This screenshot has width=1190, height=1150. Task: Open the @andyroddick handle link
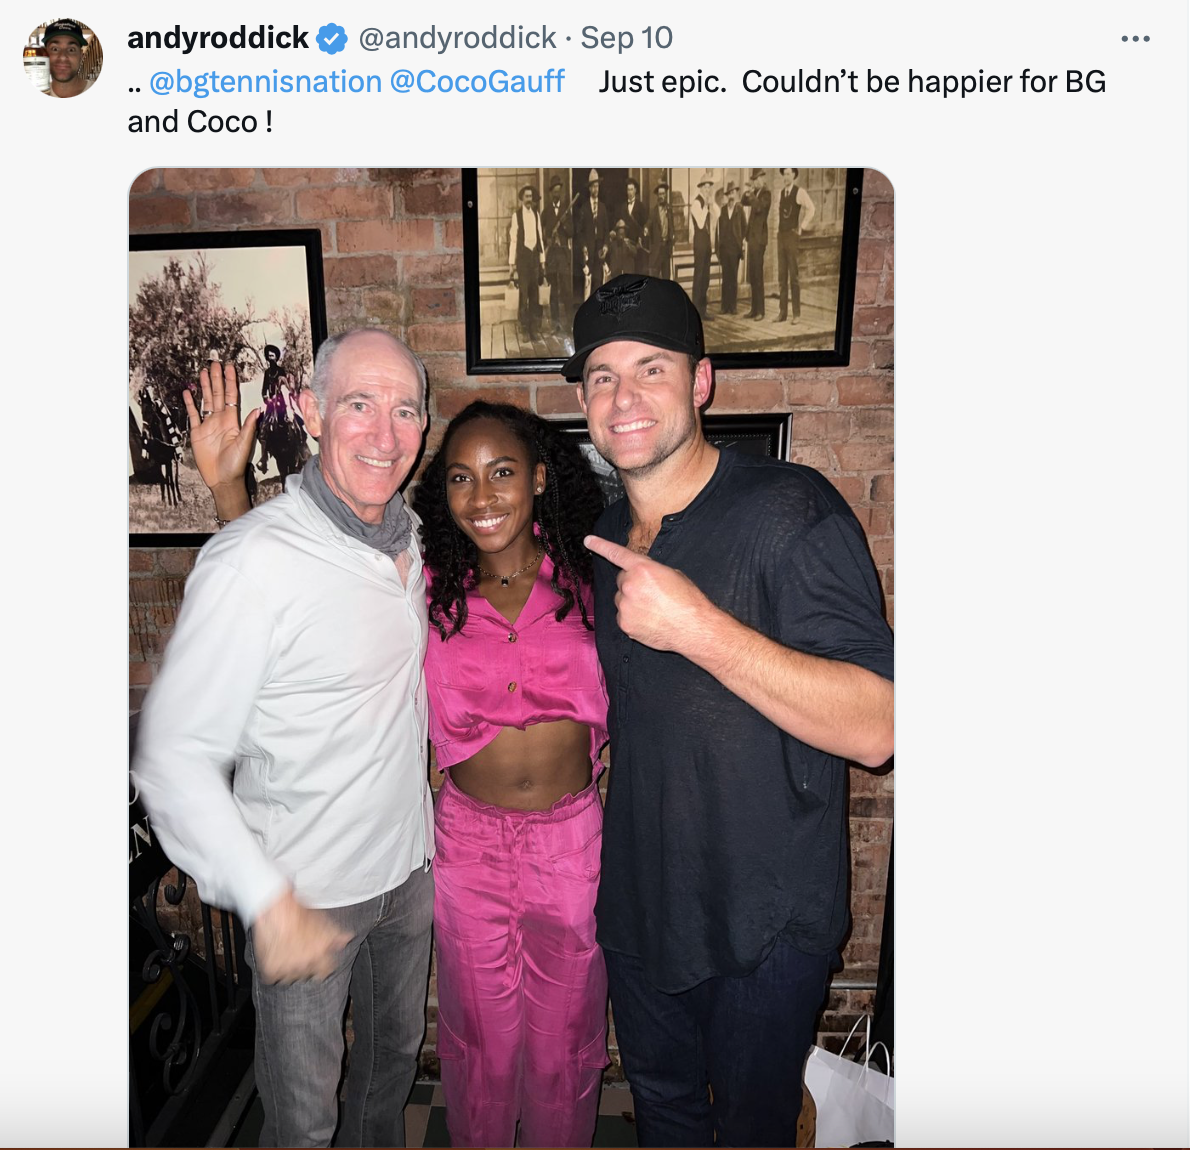click(458, 38)
